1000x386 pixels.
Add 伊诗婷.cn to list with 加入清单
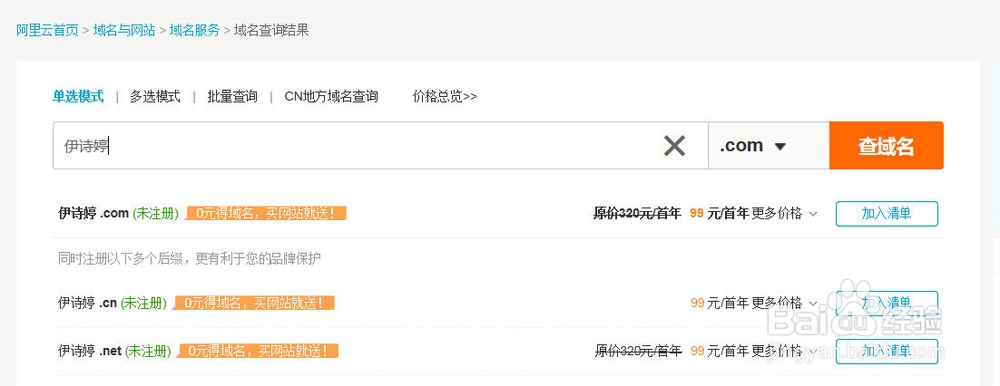886,302
